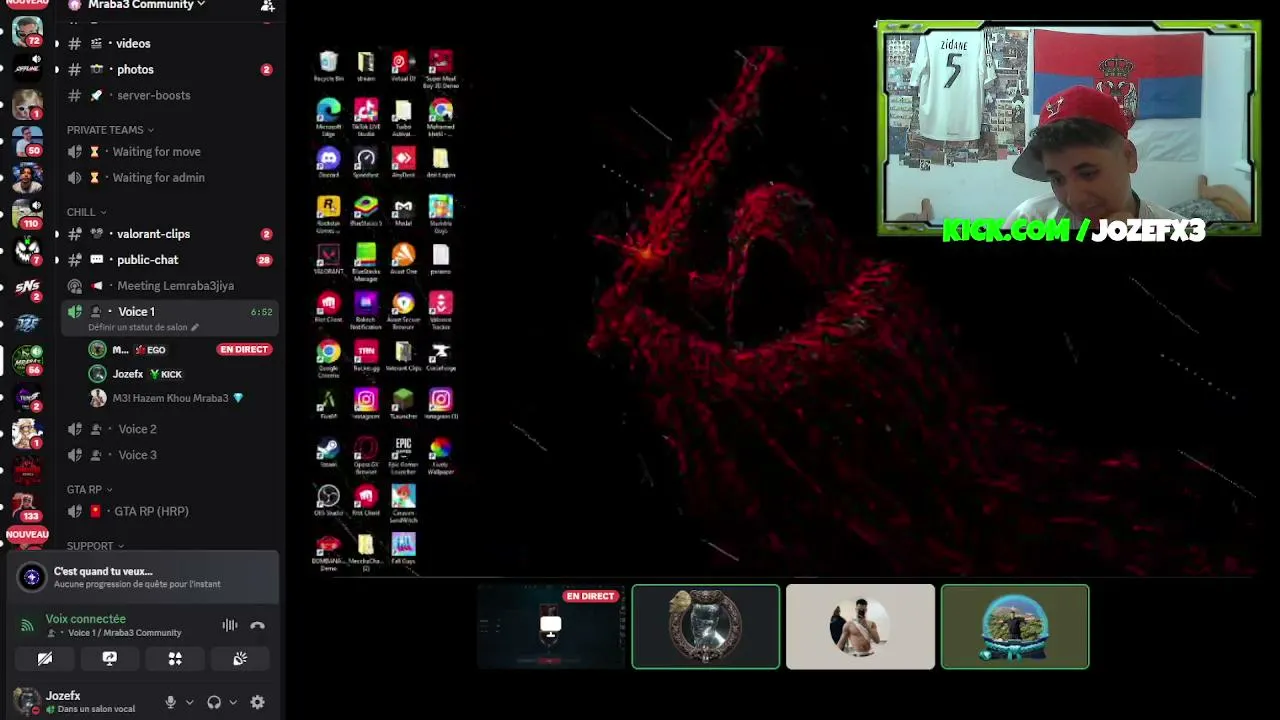Deafen the headphones audio
Viewport: 1280px width, 720px height.
point(214,702)
